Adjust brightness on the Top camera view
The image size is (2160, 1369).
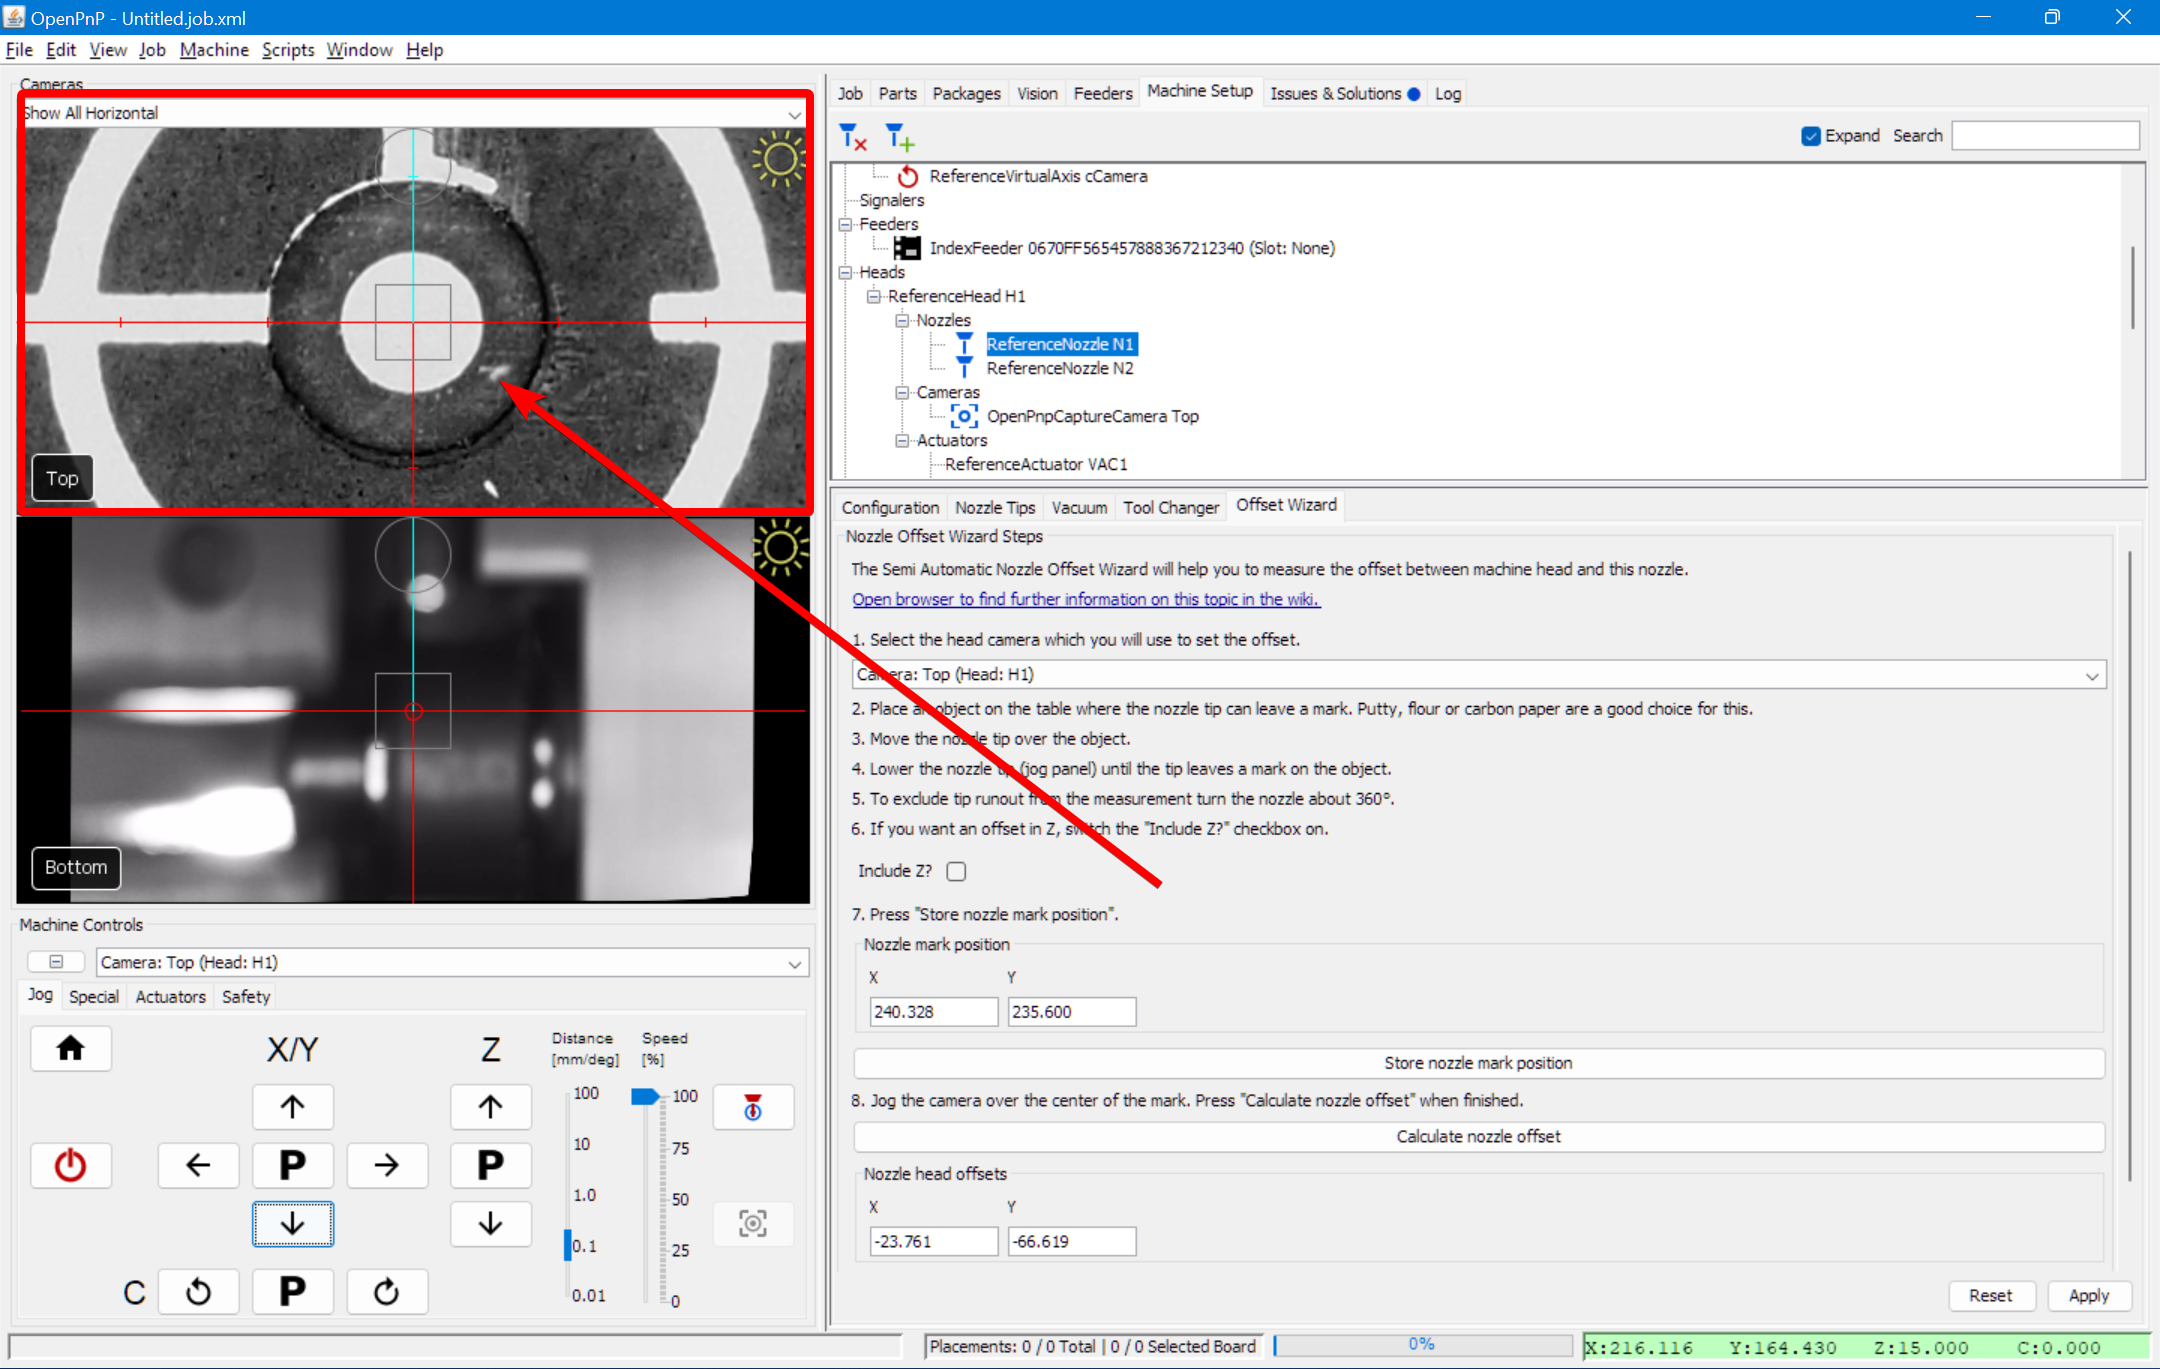tap(779, 160)
